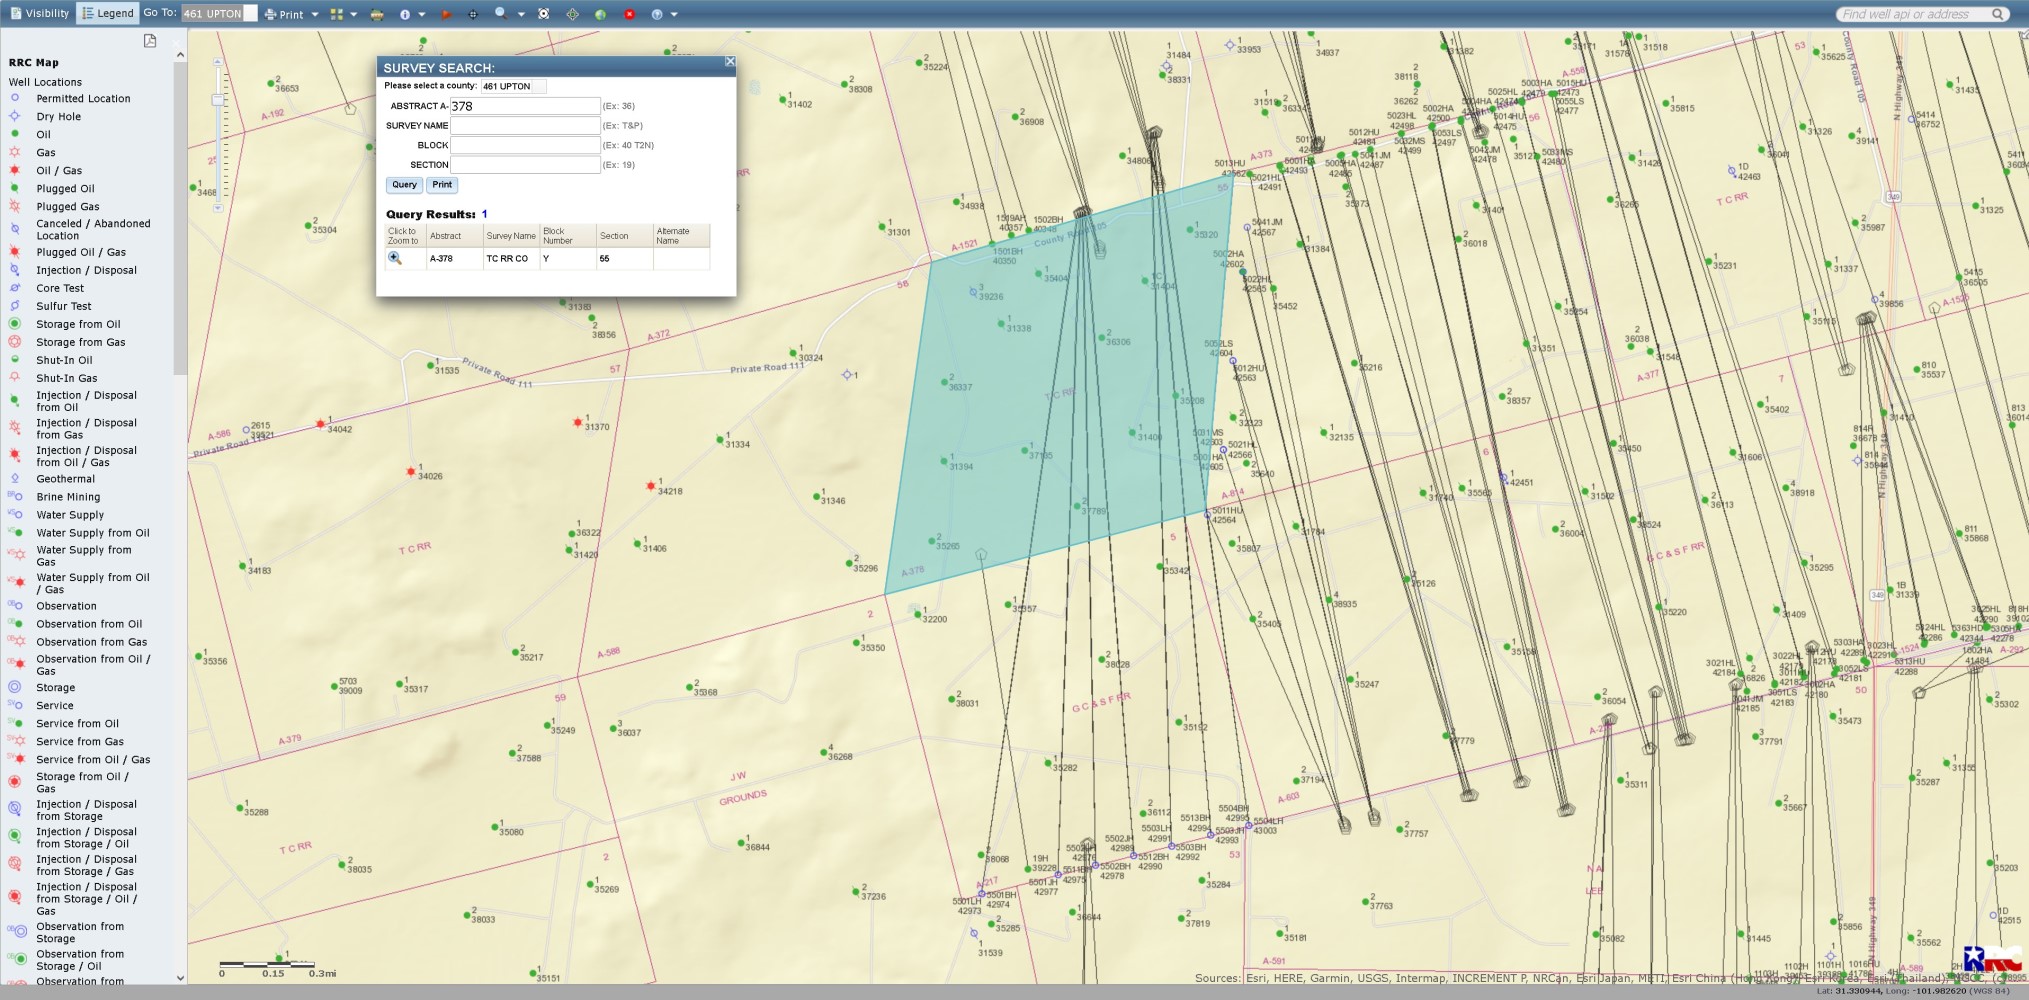Click the Dry Hole legend symbol

click(x=15, y=116)
